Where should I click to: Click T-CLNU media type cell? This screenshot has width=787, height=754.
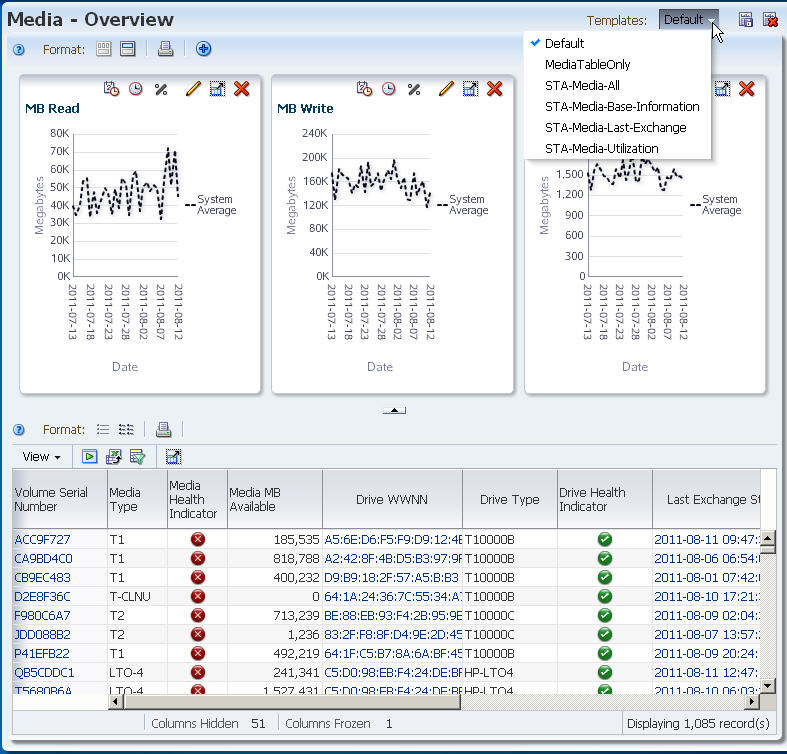pos(130,597)
